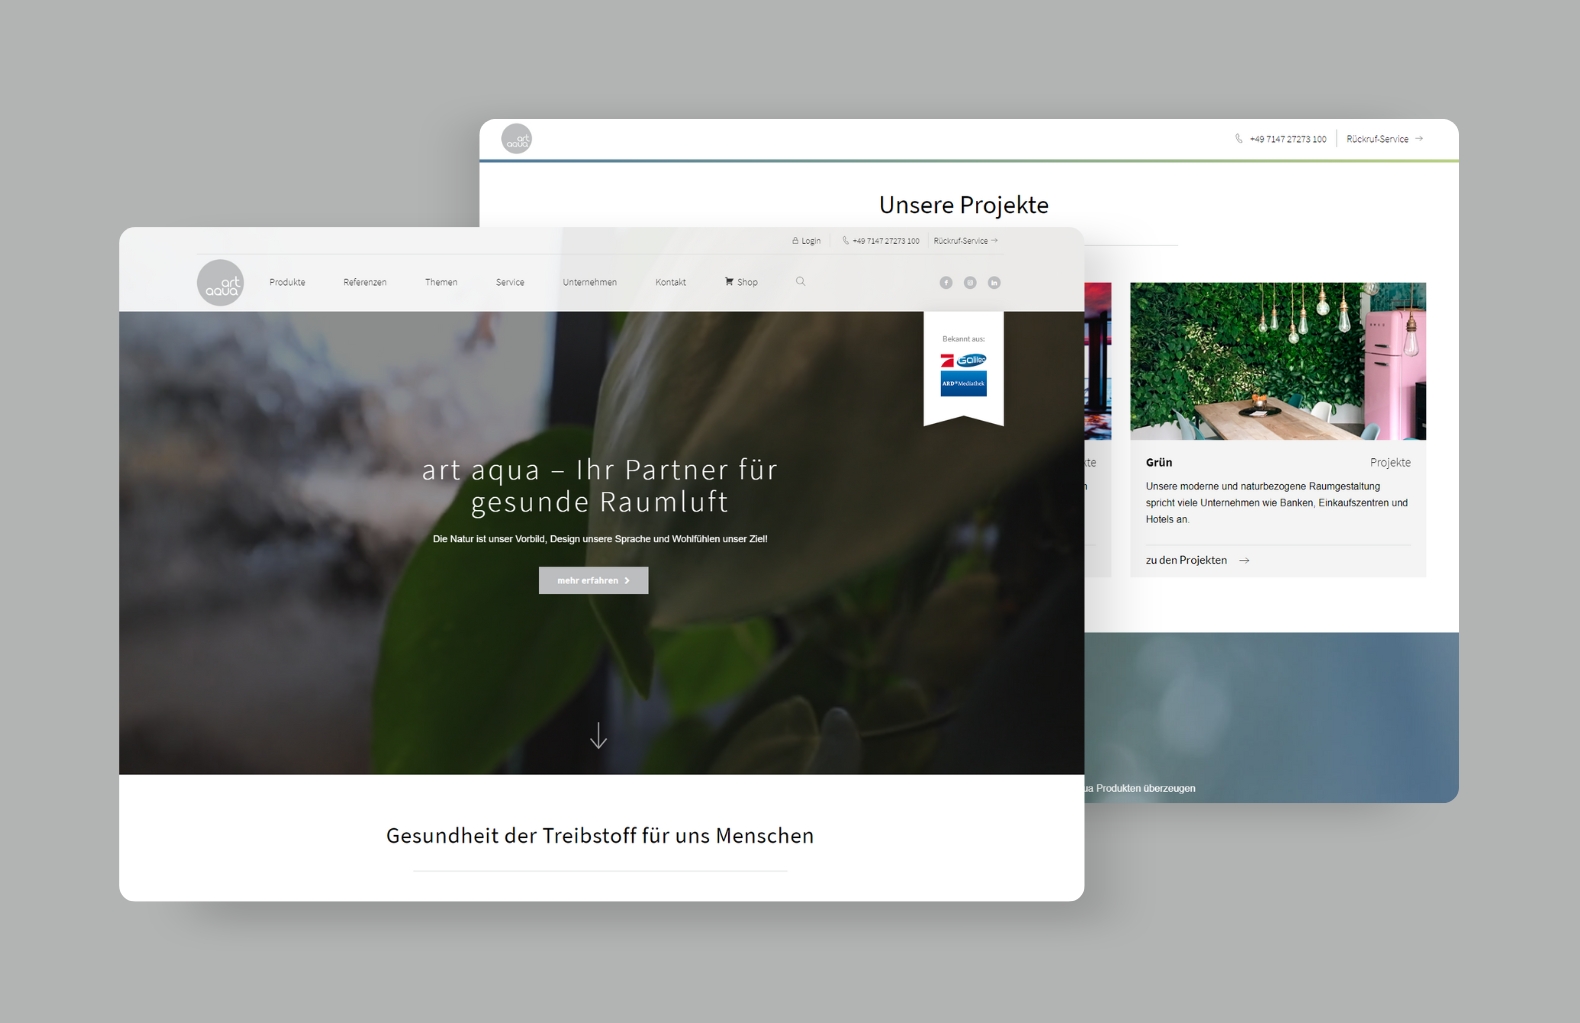Click the art aqua logo in the navigation bar
The height and width of the screenshot is (1023, 1580).
[x=220, y=282]
